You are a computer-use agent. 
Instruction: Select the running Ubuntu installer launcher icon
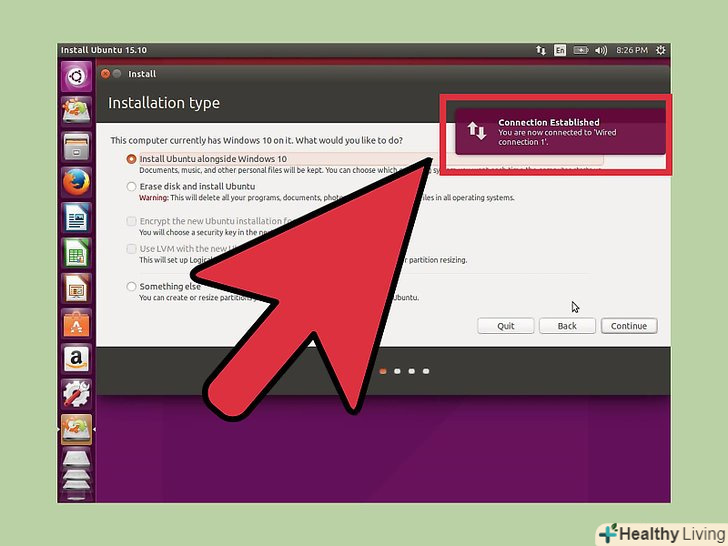77,429
